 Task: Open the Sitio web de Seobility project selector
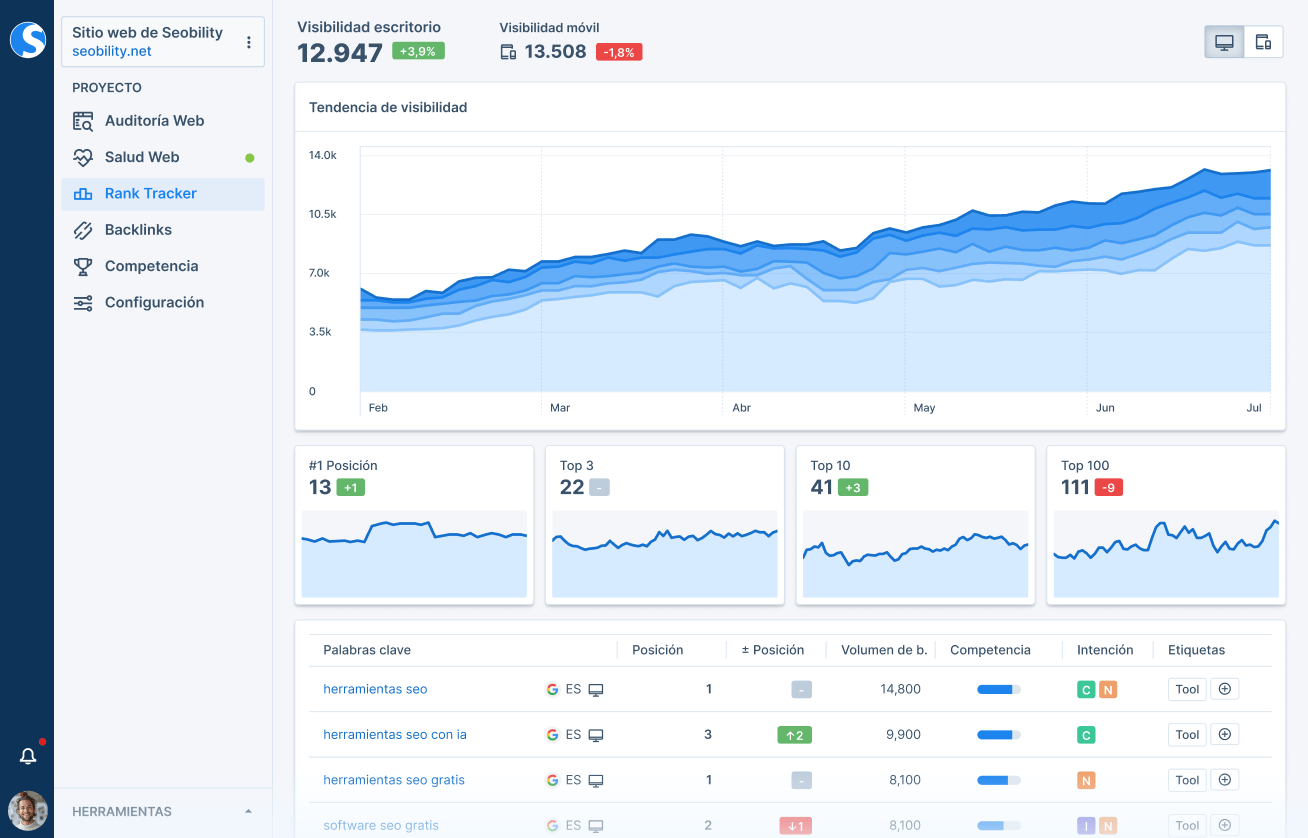150,41
